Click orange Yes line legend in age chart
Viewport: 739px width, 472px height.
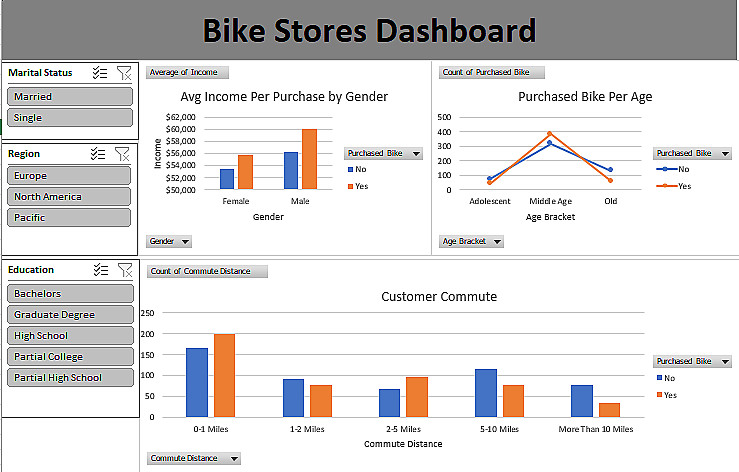[x=665, y=186]
